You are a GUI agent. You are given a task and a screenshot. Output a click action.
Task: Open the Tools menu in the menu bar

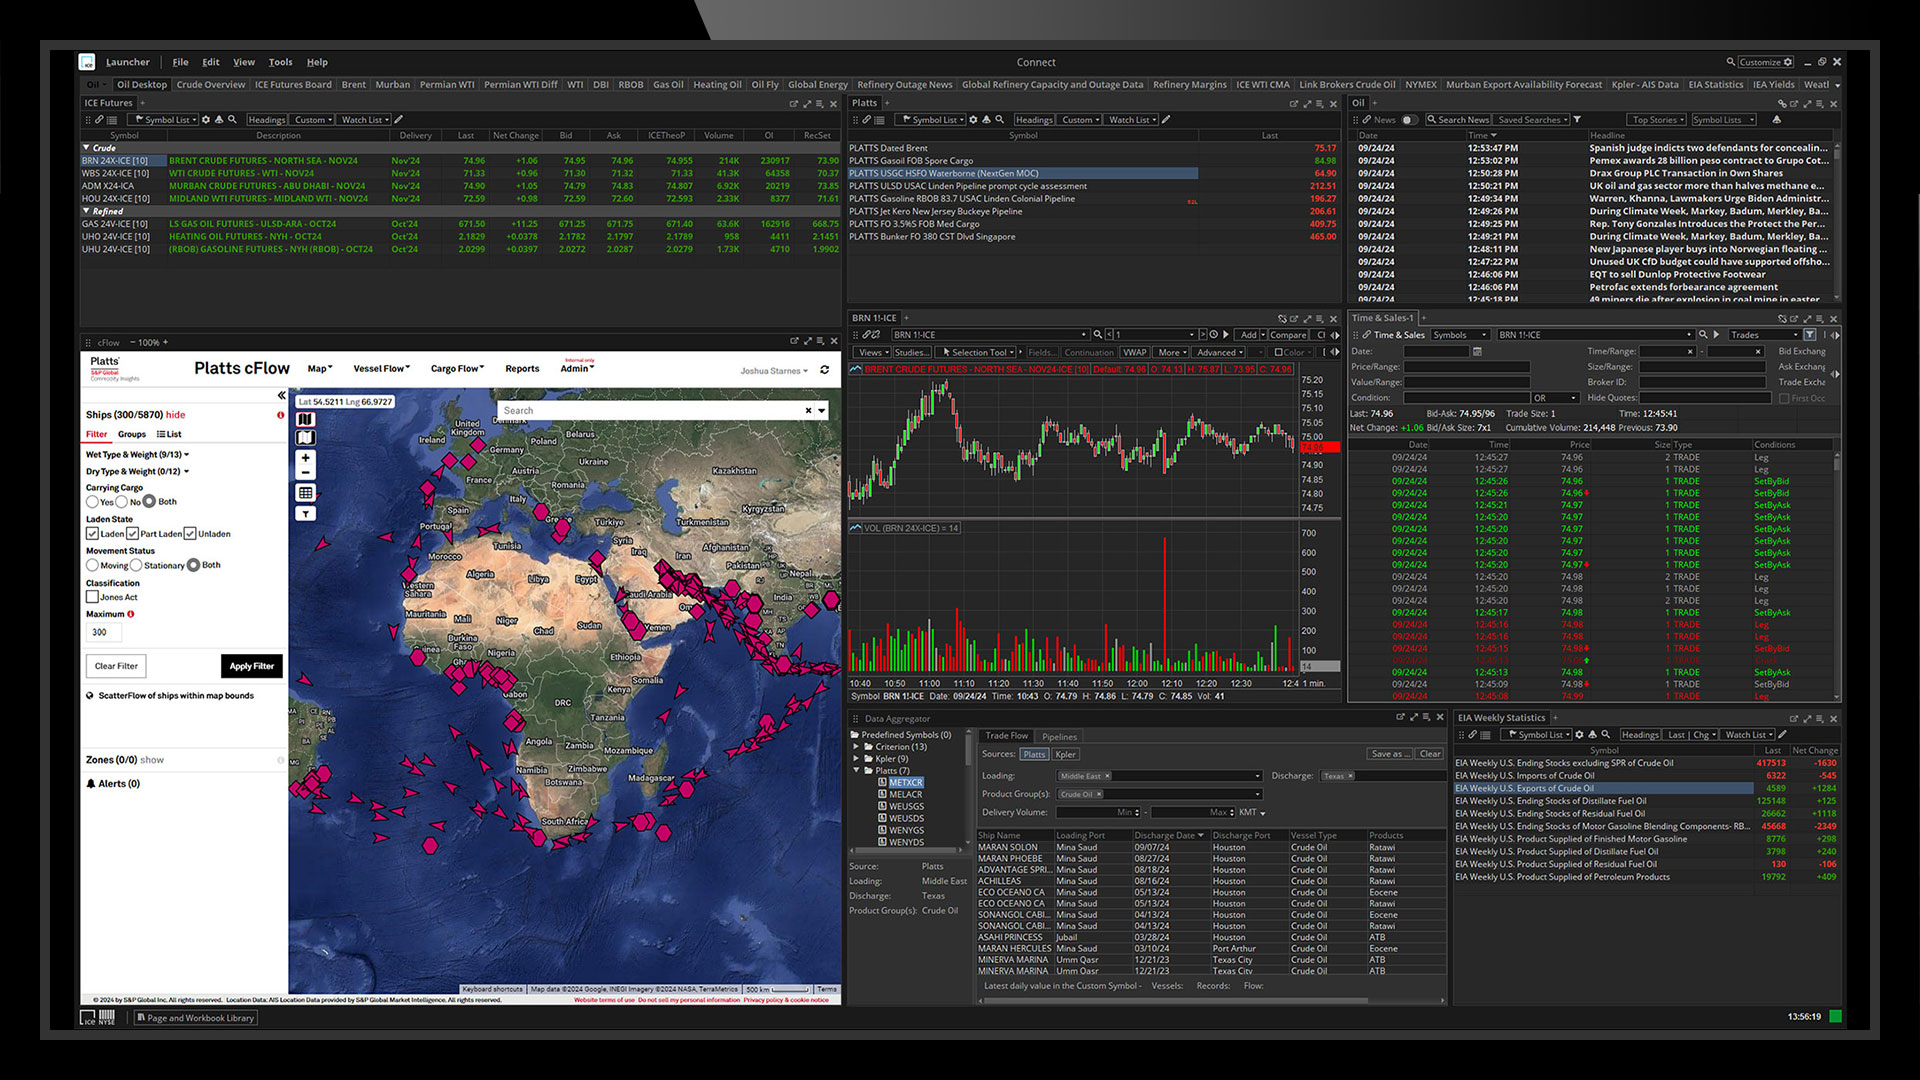click(280, 62)
